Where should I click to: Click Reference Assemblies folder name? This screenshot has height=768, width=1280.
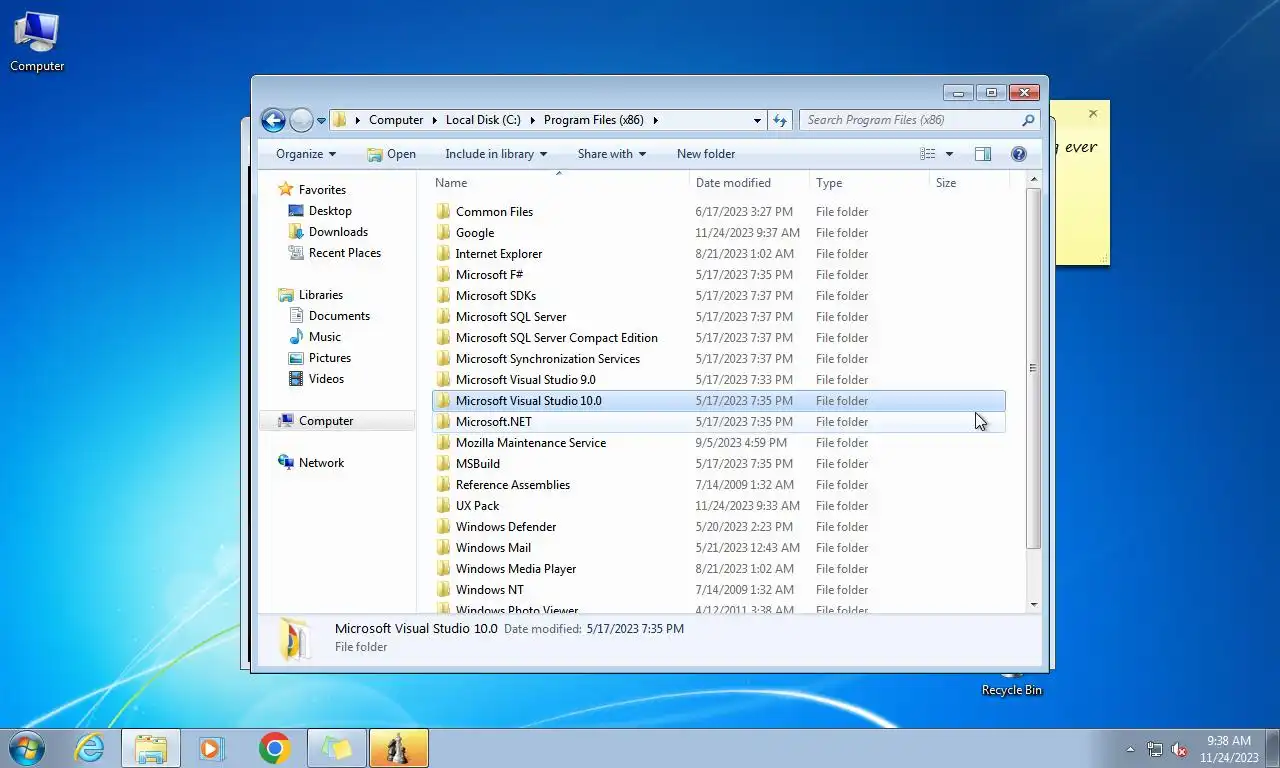(513, 485)
